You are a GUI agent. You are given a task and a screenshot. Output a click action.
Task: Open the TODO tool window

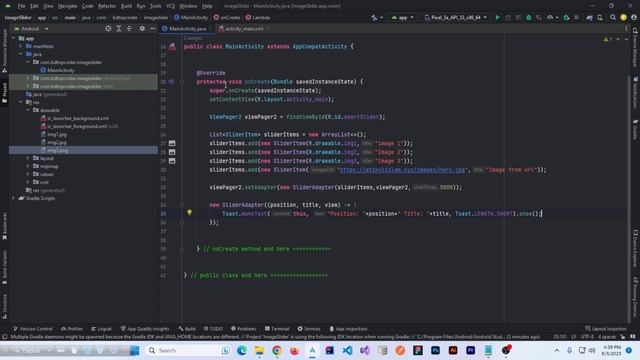pyautogui.click(x=213, y=329)
